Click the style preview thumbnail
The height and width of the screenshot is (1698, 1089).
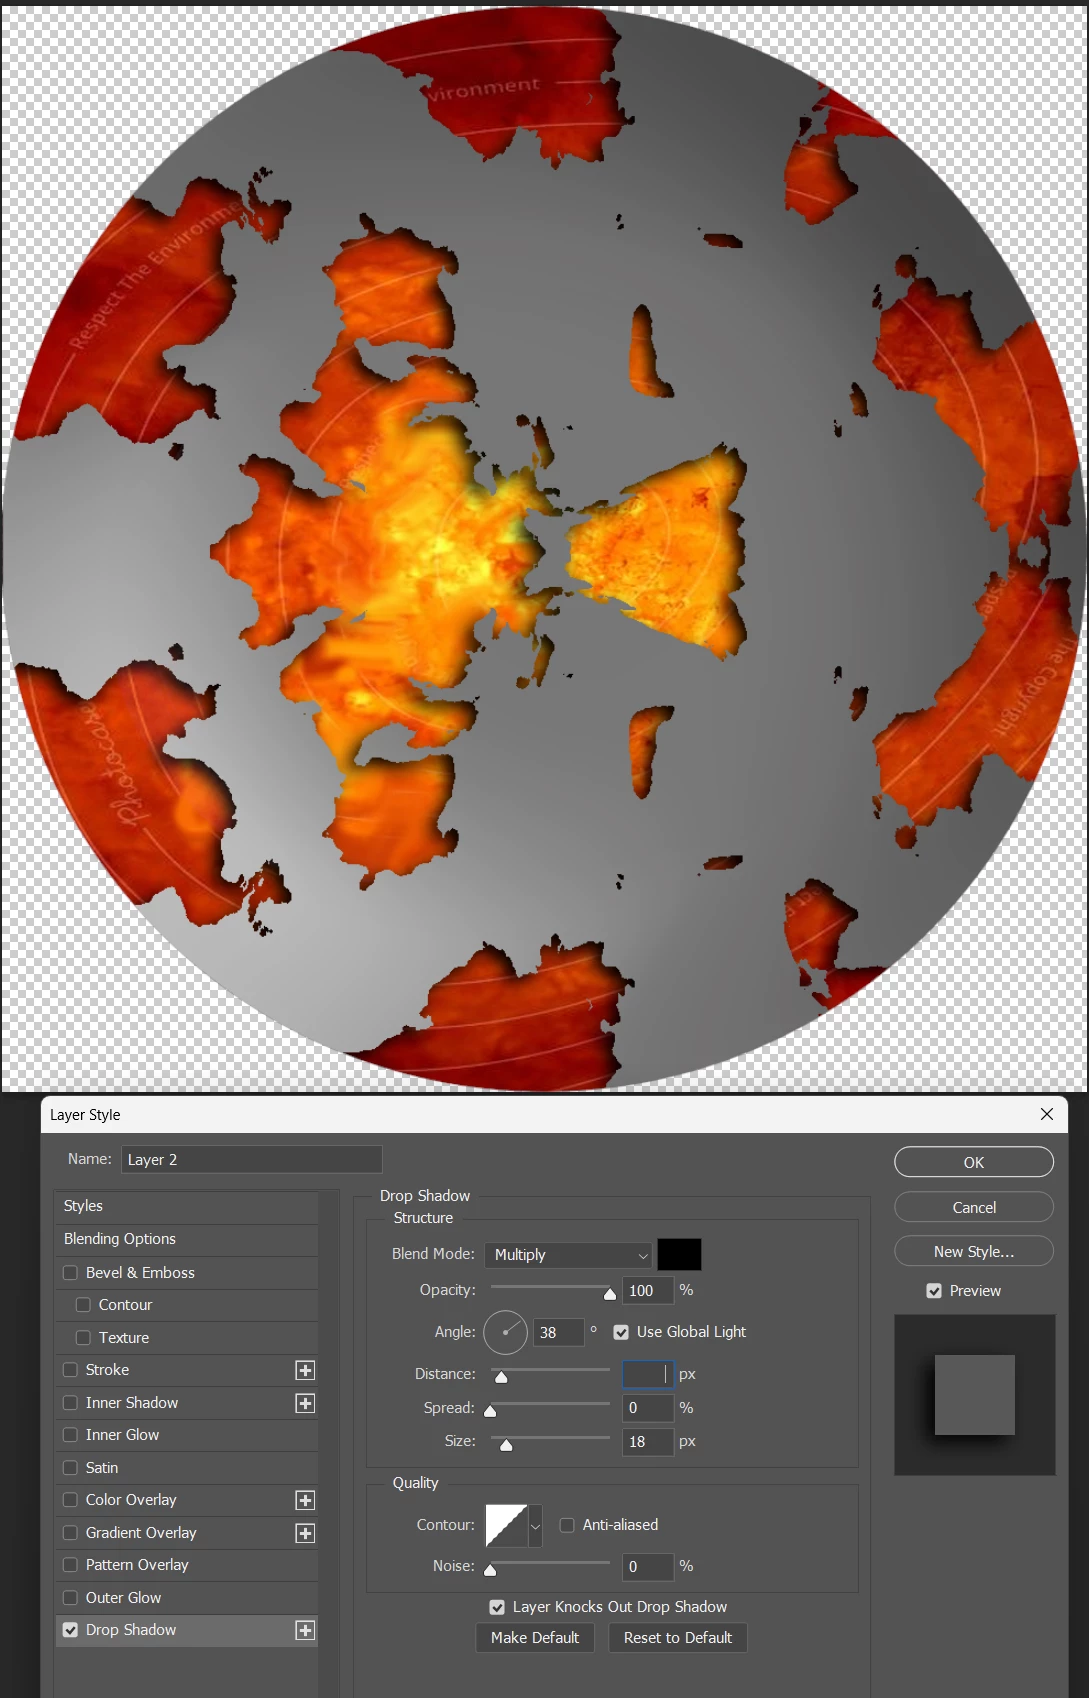[975, 1395]
